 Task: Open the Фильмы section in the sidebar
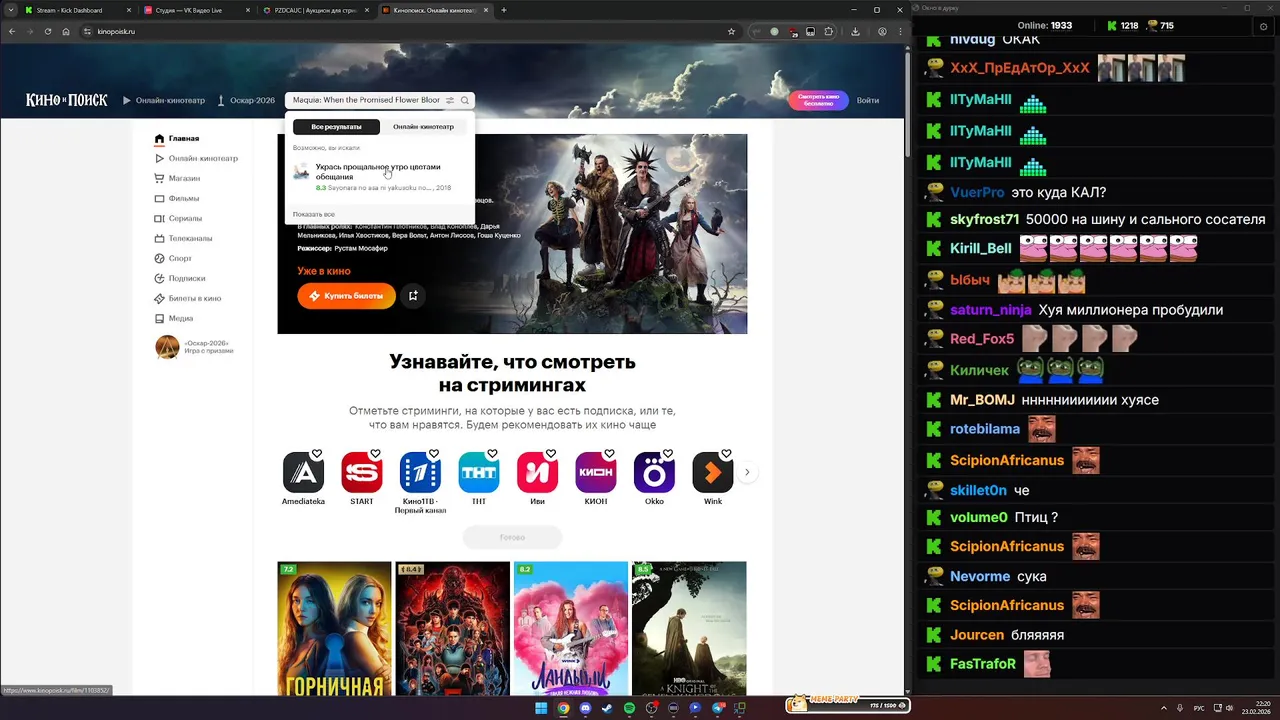click(177, 198)
